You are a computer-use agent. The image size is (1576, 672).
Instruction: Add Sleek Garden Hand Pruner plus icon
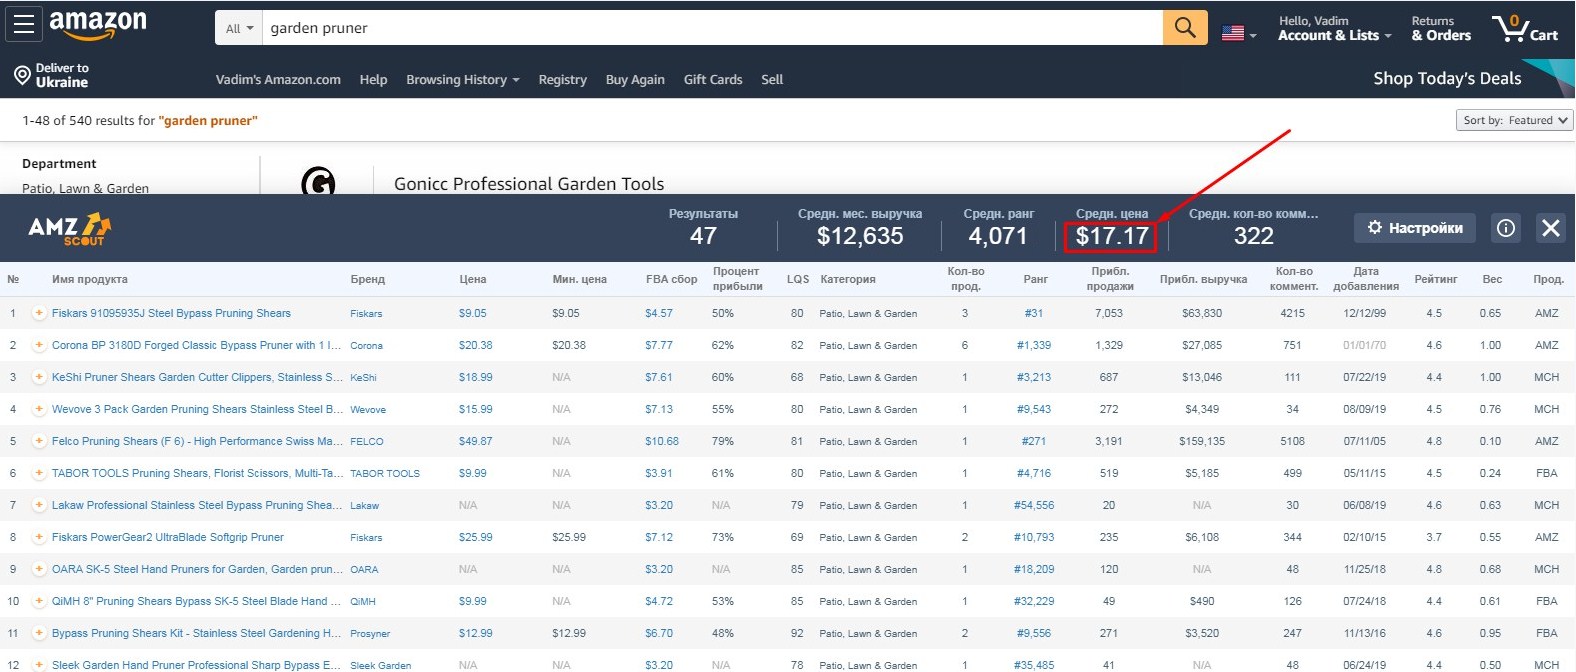coord(39,664)
